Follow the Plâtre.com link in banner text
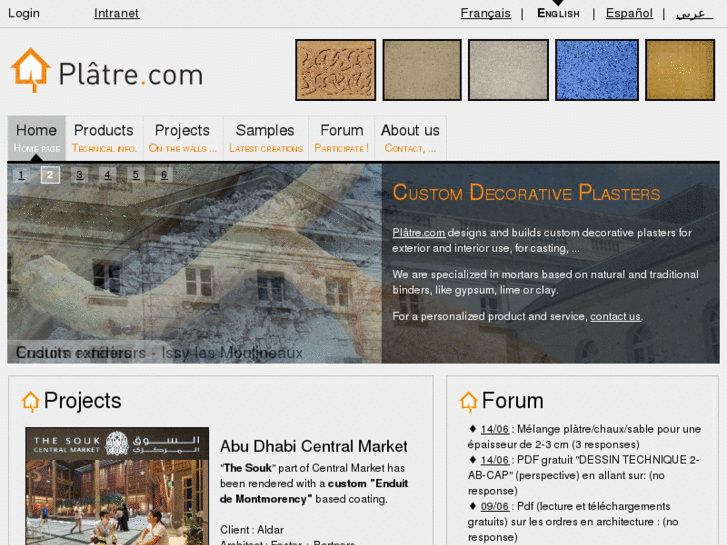Image resolution: width=727 pixels, height=545 pixels. coord(418,232)
